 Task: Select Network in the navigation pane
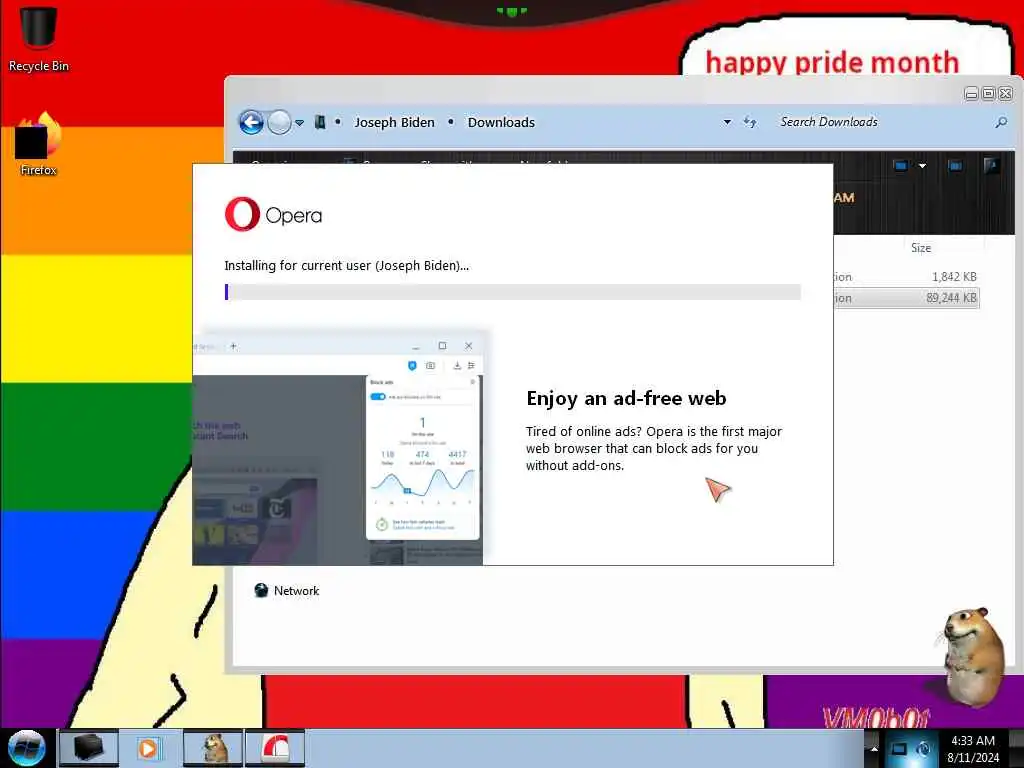click(x=287, y=590)
